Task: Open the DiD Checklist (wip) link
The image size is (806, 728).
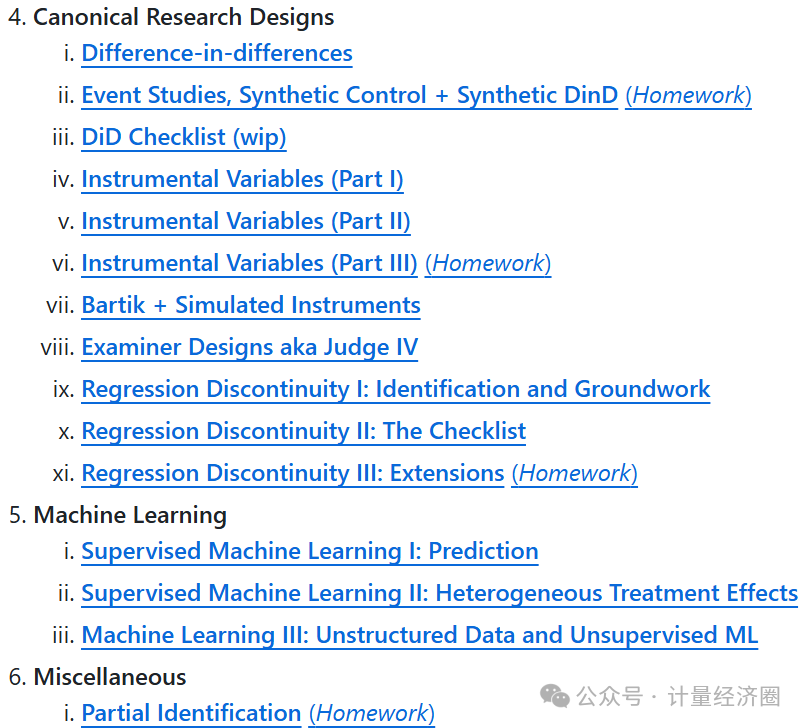Action: point(184,138)
